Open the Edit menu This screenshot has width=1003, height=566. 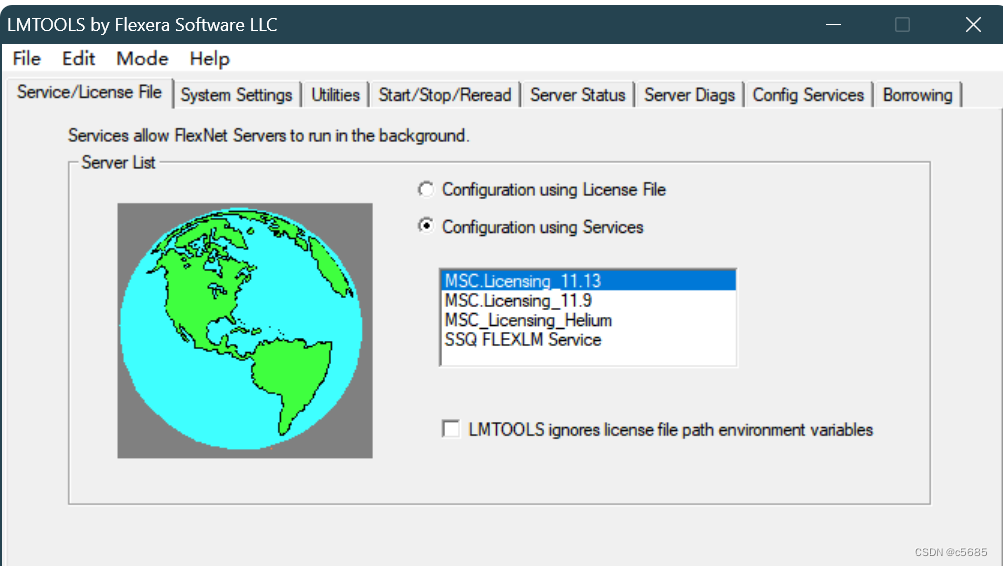pos(79,59)
